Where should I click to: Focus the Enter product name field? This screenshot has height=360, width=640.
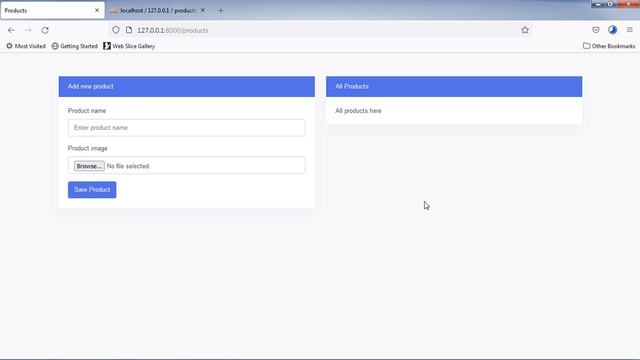pos(187,128)
